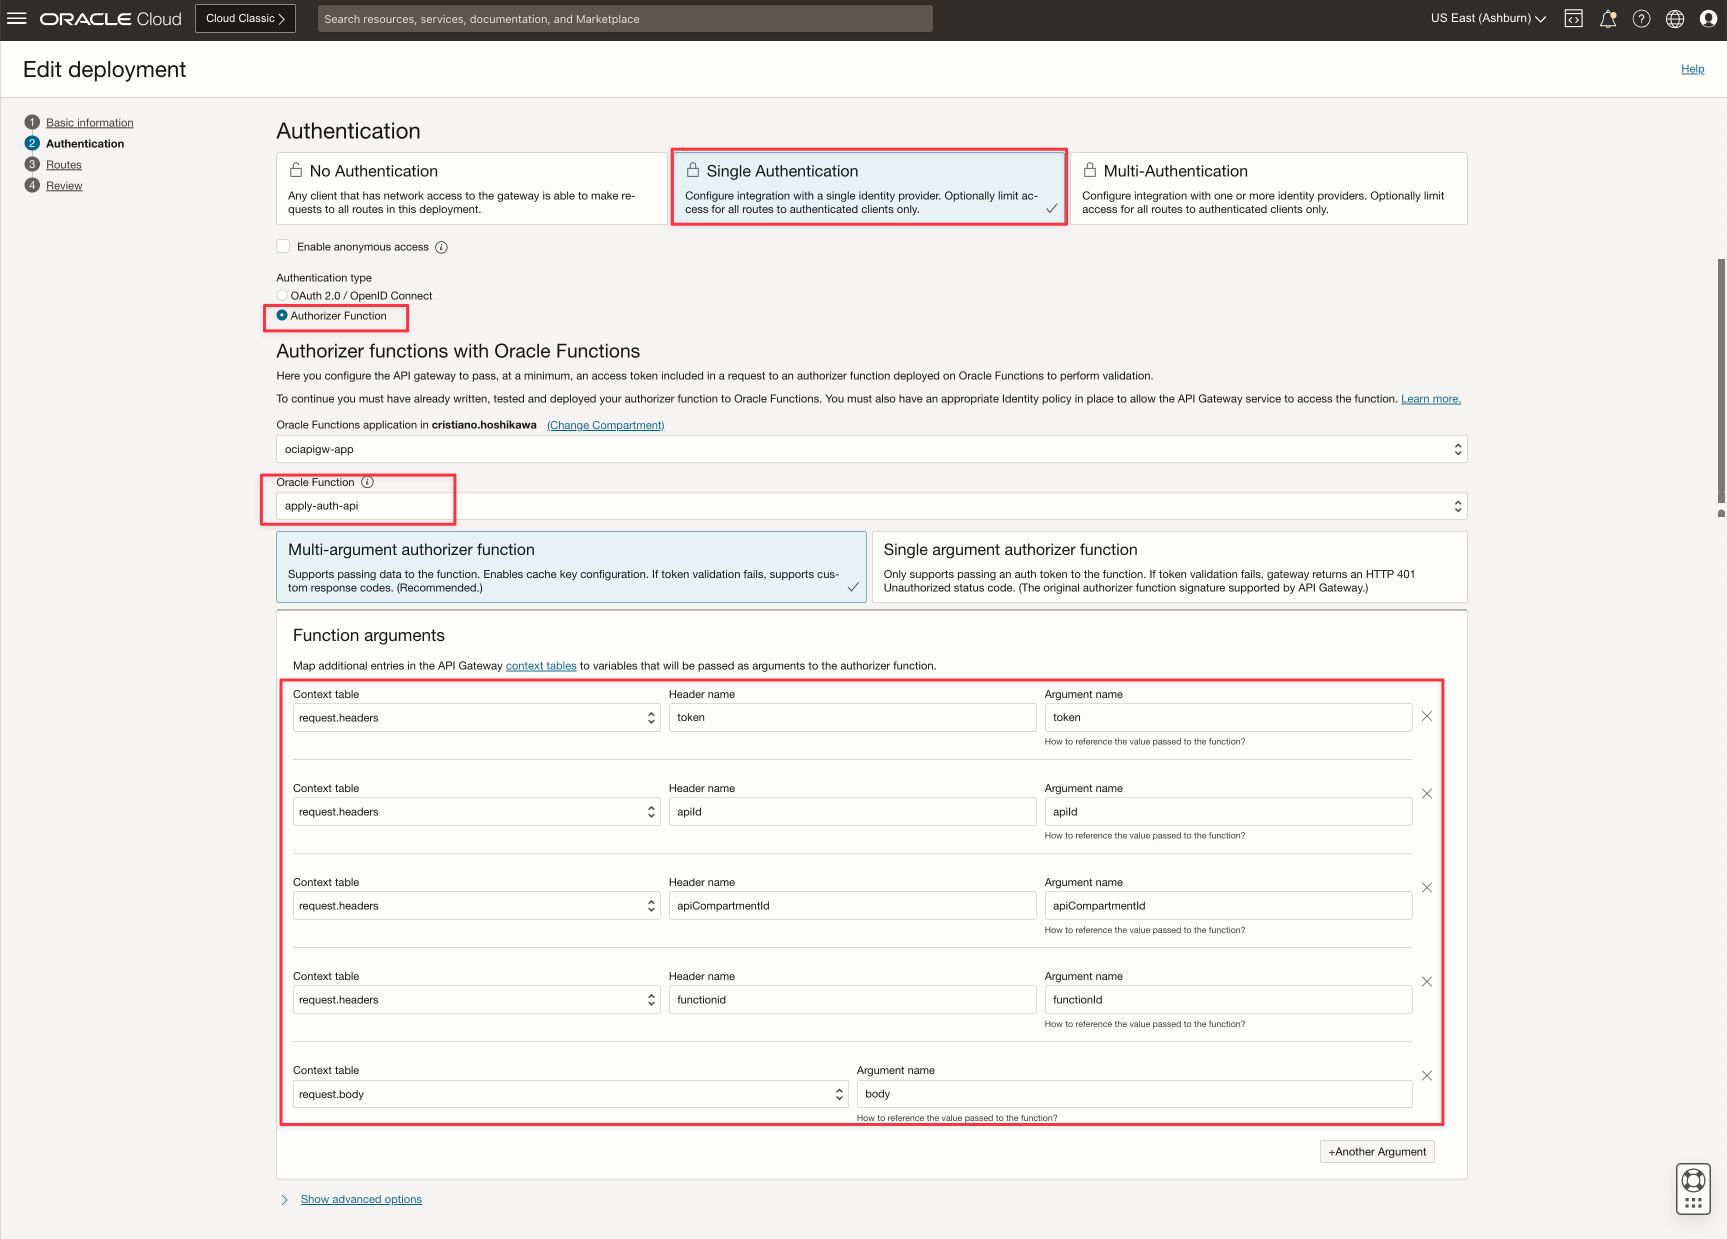Select the Authorizer Function radio button
The height and width of the screenshot is (1239, 1727).
(x=282, y=316)
